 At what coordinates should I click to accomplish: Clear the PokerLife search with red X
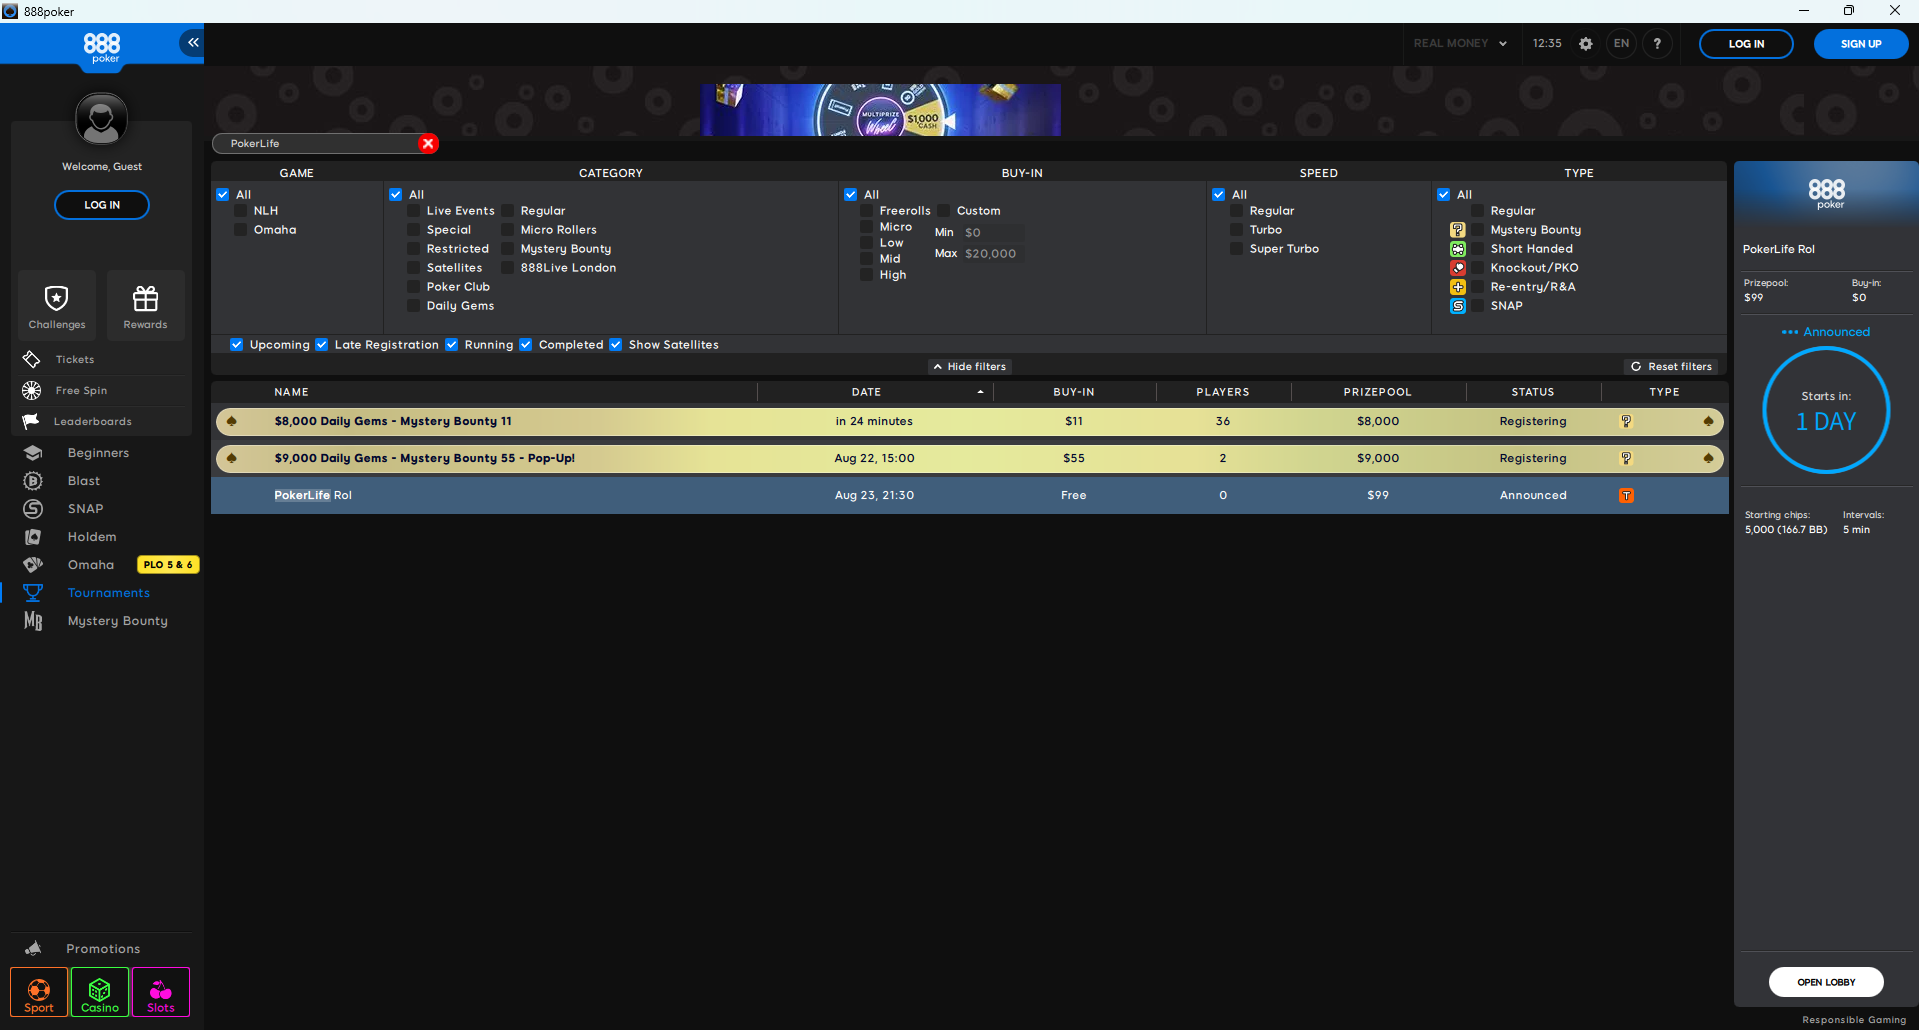pyautogui.click(x=428, y=143)
